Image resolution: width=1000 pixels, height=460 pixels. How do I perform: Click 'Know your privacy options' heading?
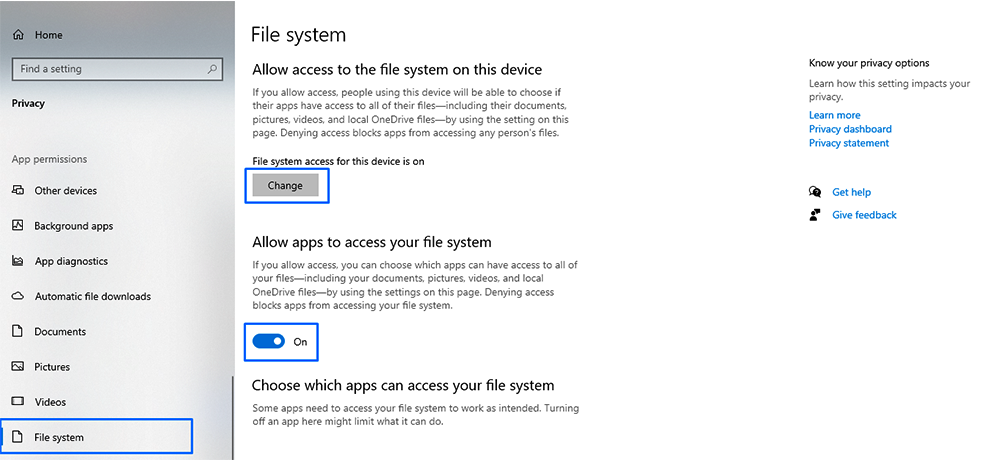869,63
